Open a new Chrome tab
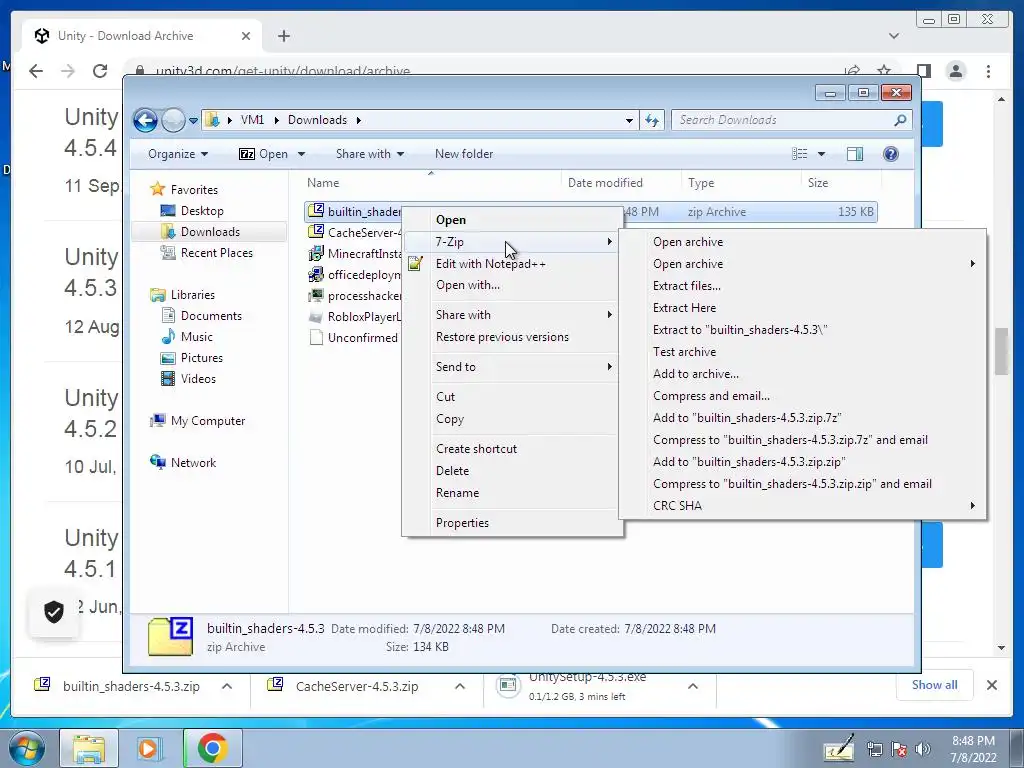The image size is (1024, 768). tap(283, 36)
